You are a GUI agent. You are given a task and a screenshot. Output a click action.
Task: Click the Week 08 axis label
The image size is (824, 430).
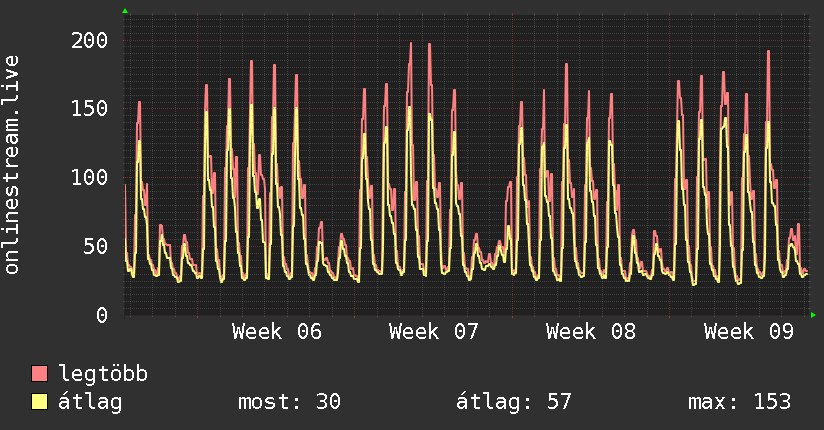591,332
